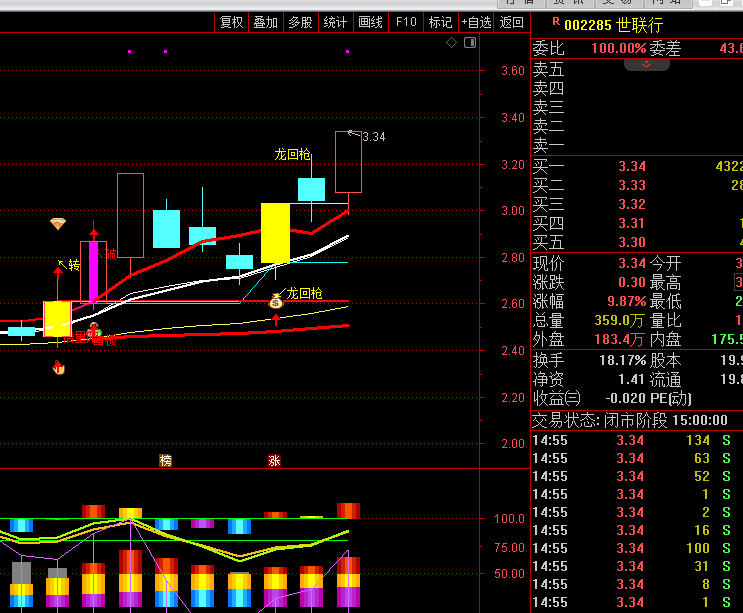Click the diamond gem signal icon on chart
This screenshot has height=613, width=743.
58,224
